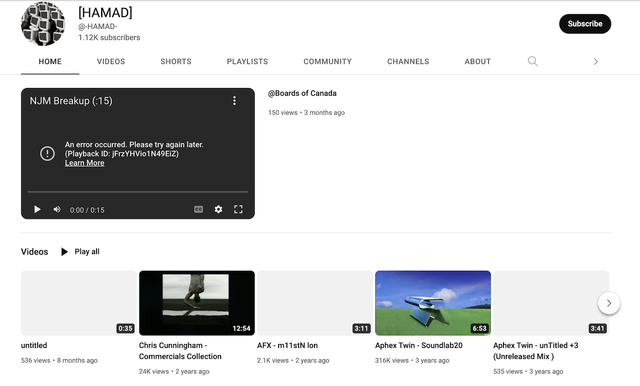The width and height of the screenshot is (640, 386).
Task: Click the video progress bar
Action: point(138,191)
